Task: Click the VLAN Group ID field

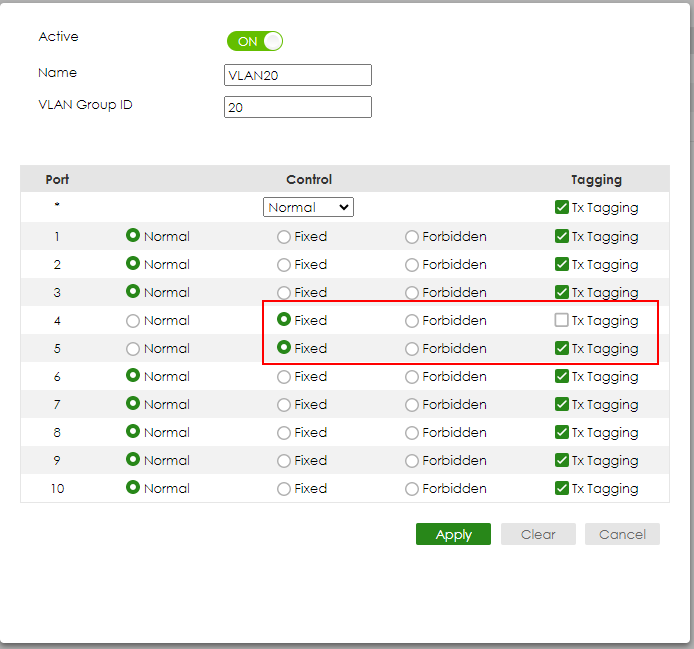Action: [298, 107]
